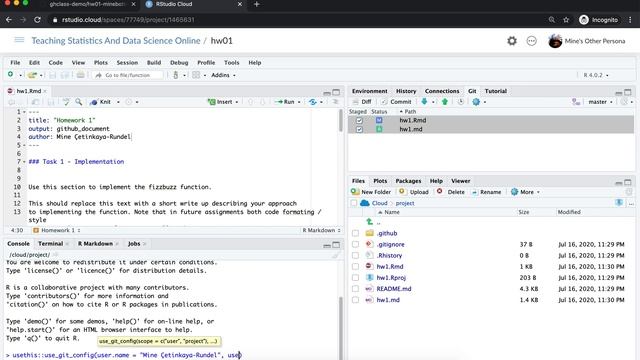
Task: Open the RStudio Cloud settings gear icon
Action: [512, 41]
